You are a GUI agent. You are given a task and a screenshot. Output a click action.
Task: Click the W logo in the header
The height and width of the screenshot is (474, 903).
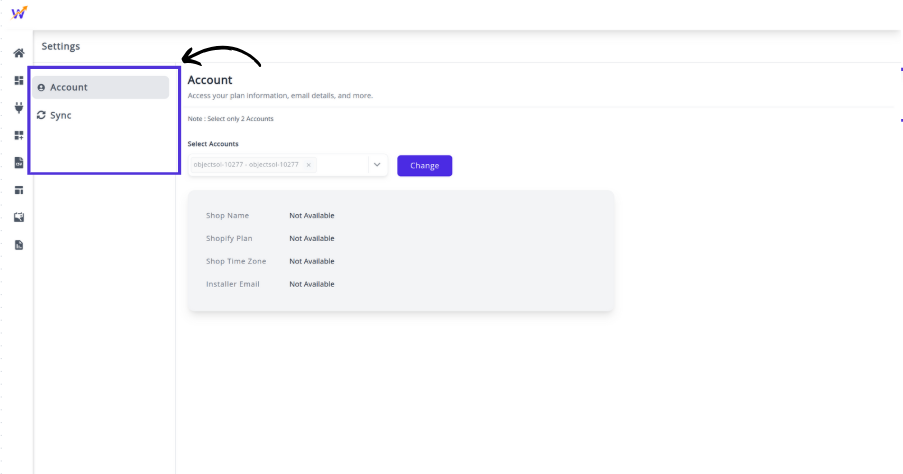point(18,12)
